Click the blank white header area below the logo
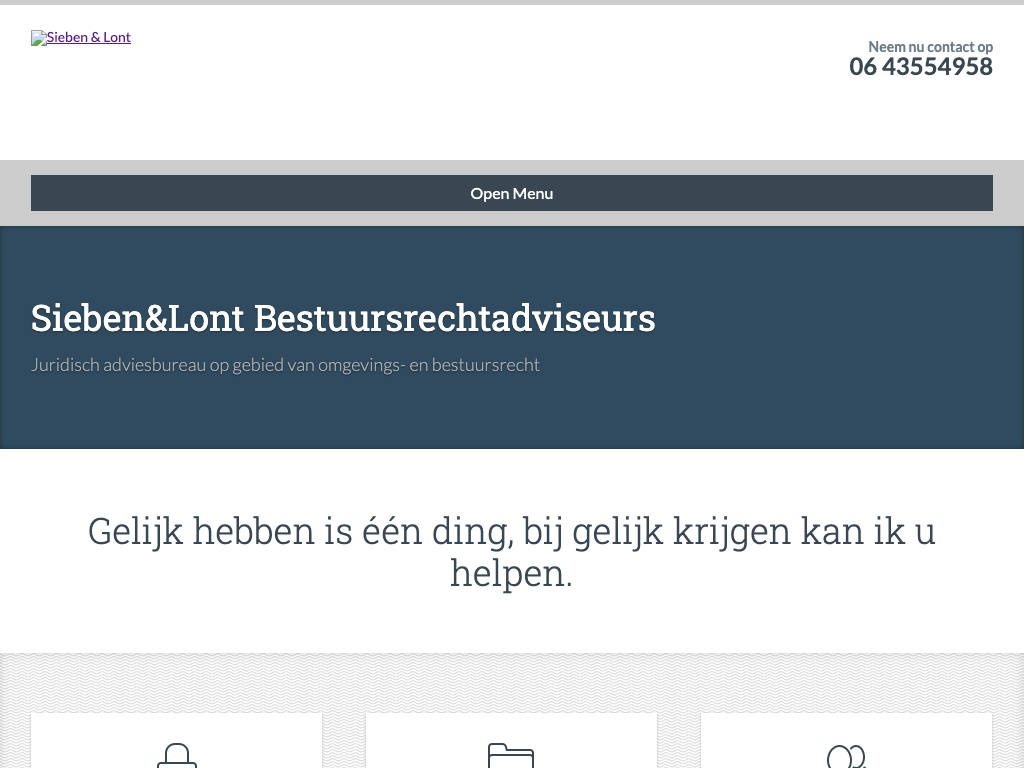 [400, 110]
